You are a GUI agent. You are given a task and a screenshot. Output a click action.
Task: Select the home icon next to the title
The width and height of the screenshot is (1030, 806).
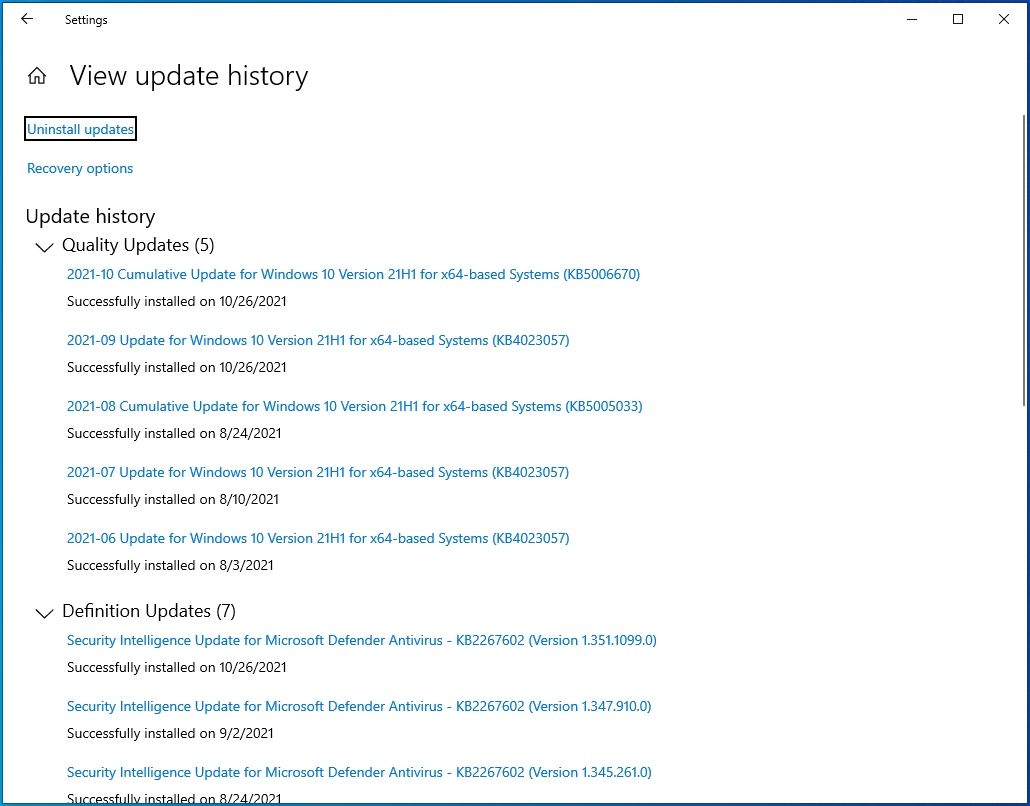36,75
